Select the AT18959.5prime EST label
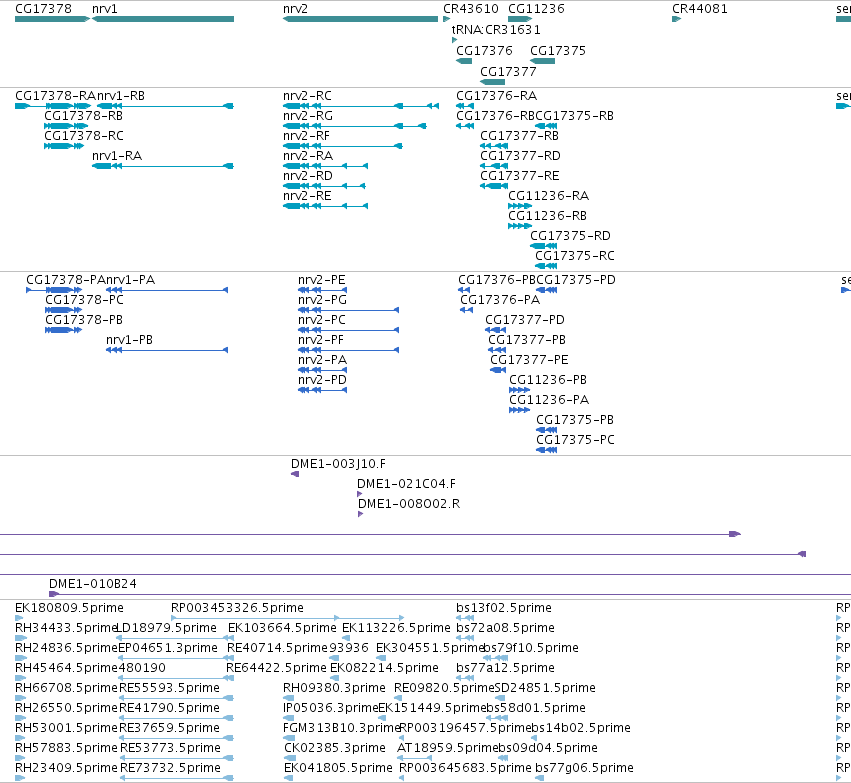This screenshot has height=783, width=851. tap(448, 748)
